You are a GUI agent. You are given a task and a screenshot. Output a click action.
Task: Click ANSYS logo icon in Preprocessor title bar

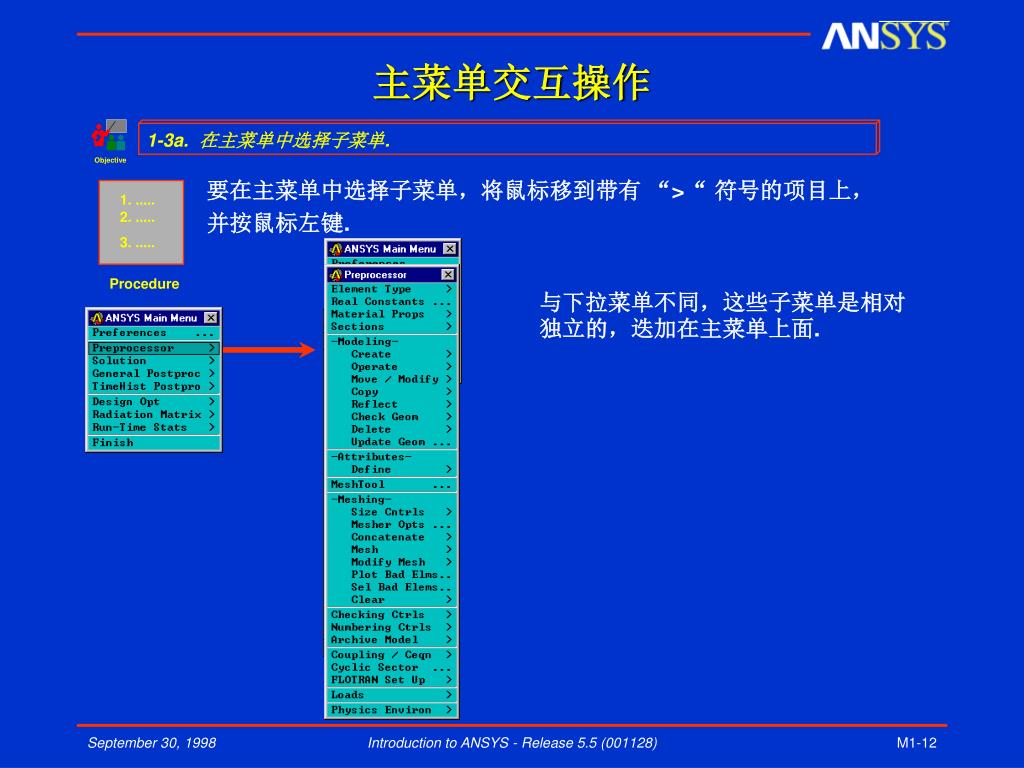[x=336, y=275]
